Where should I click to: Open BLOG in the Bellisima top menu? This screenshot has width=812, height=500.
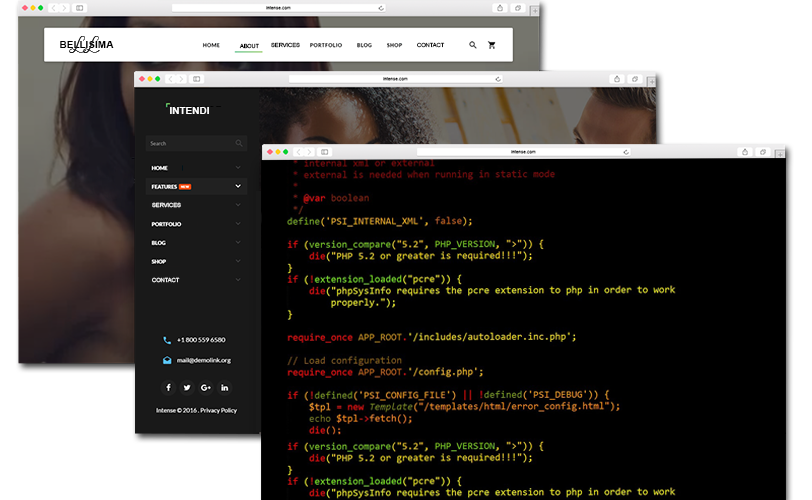[x=364, y=45]
